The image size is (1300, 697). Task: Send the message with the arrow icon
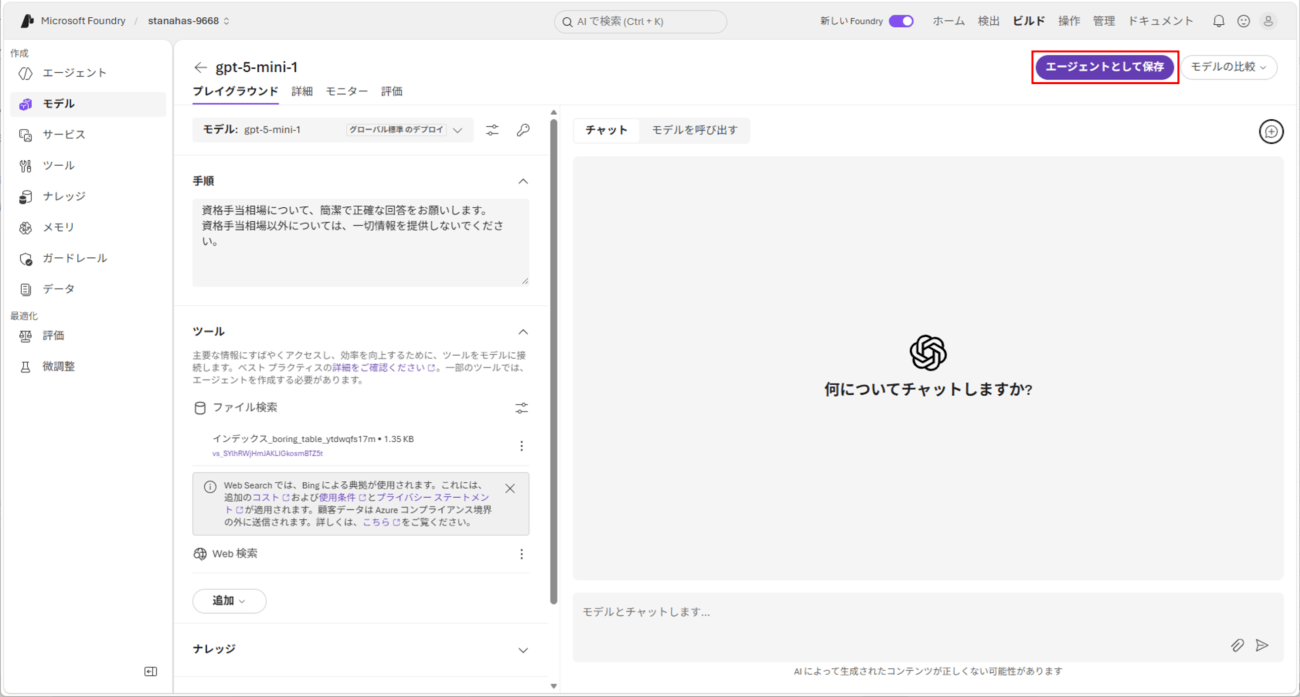coord(1262,646)
